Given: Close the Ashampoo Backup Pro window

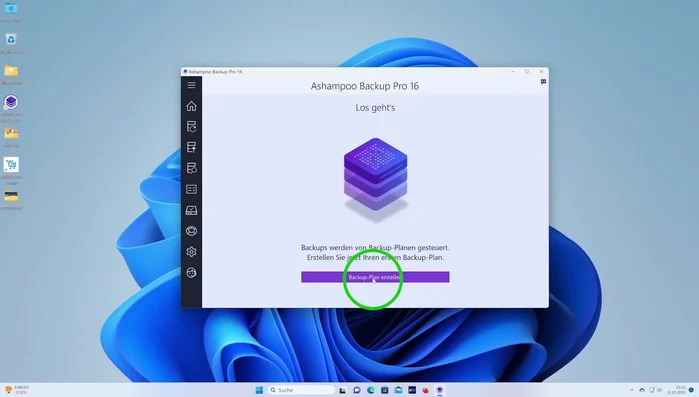Looking at the screenshot, I should coord(541,72).
